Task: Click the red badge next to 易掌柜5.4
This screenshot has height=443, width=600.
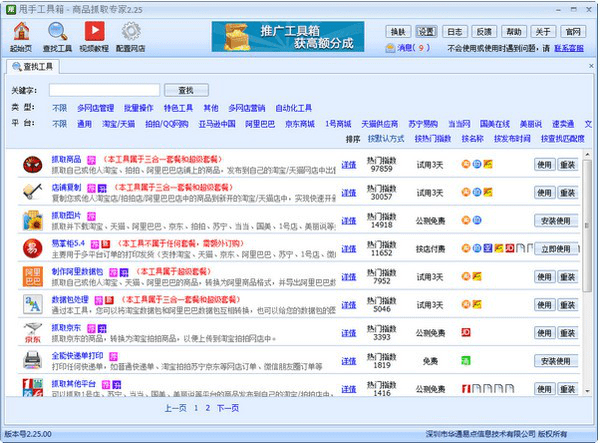Action: (x=106, y=244)
